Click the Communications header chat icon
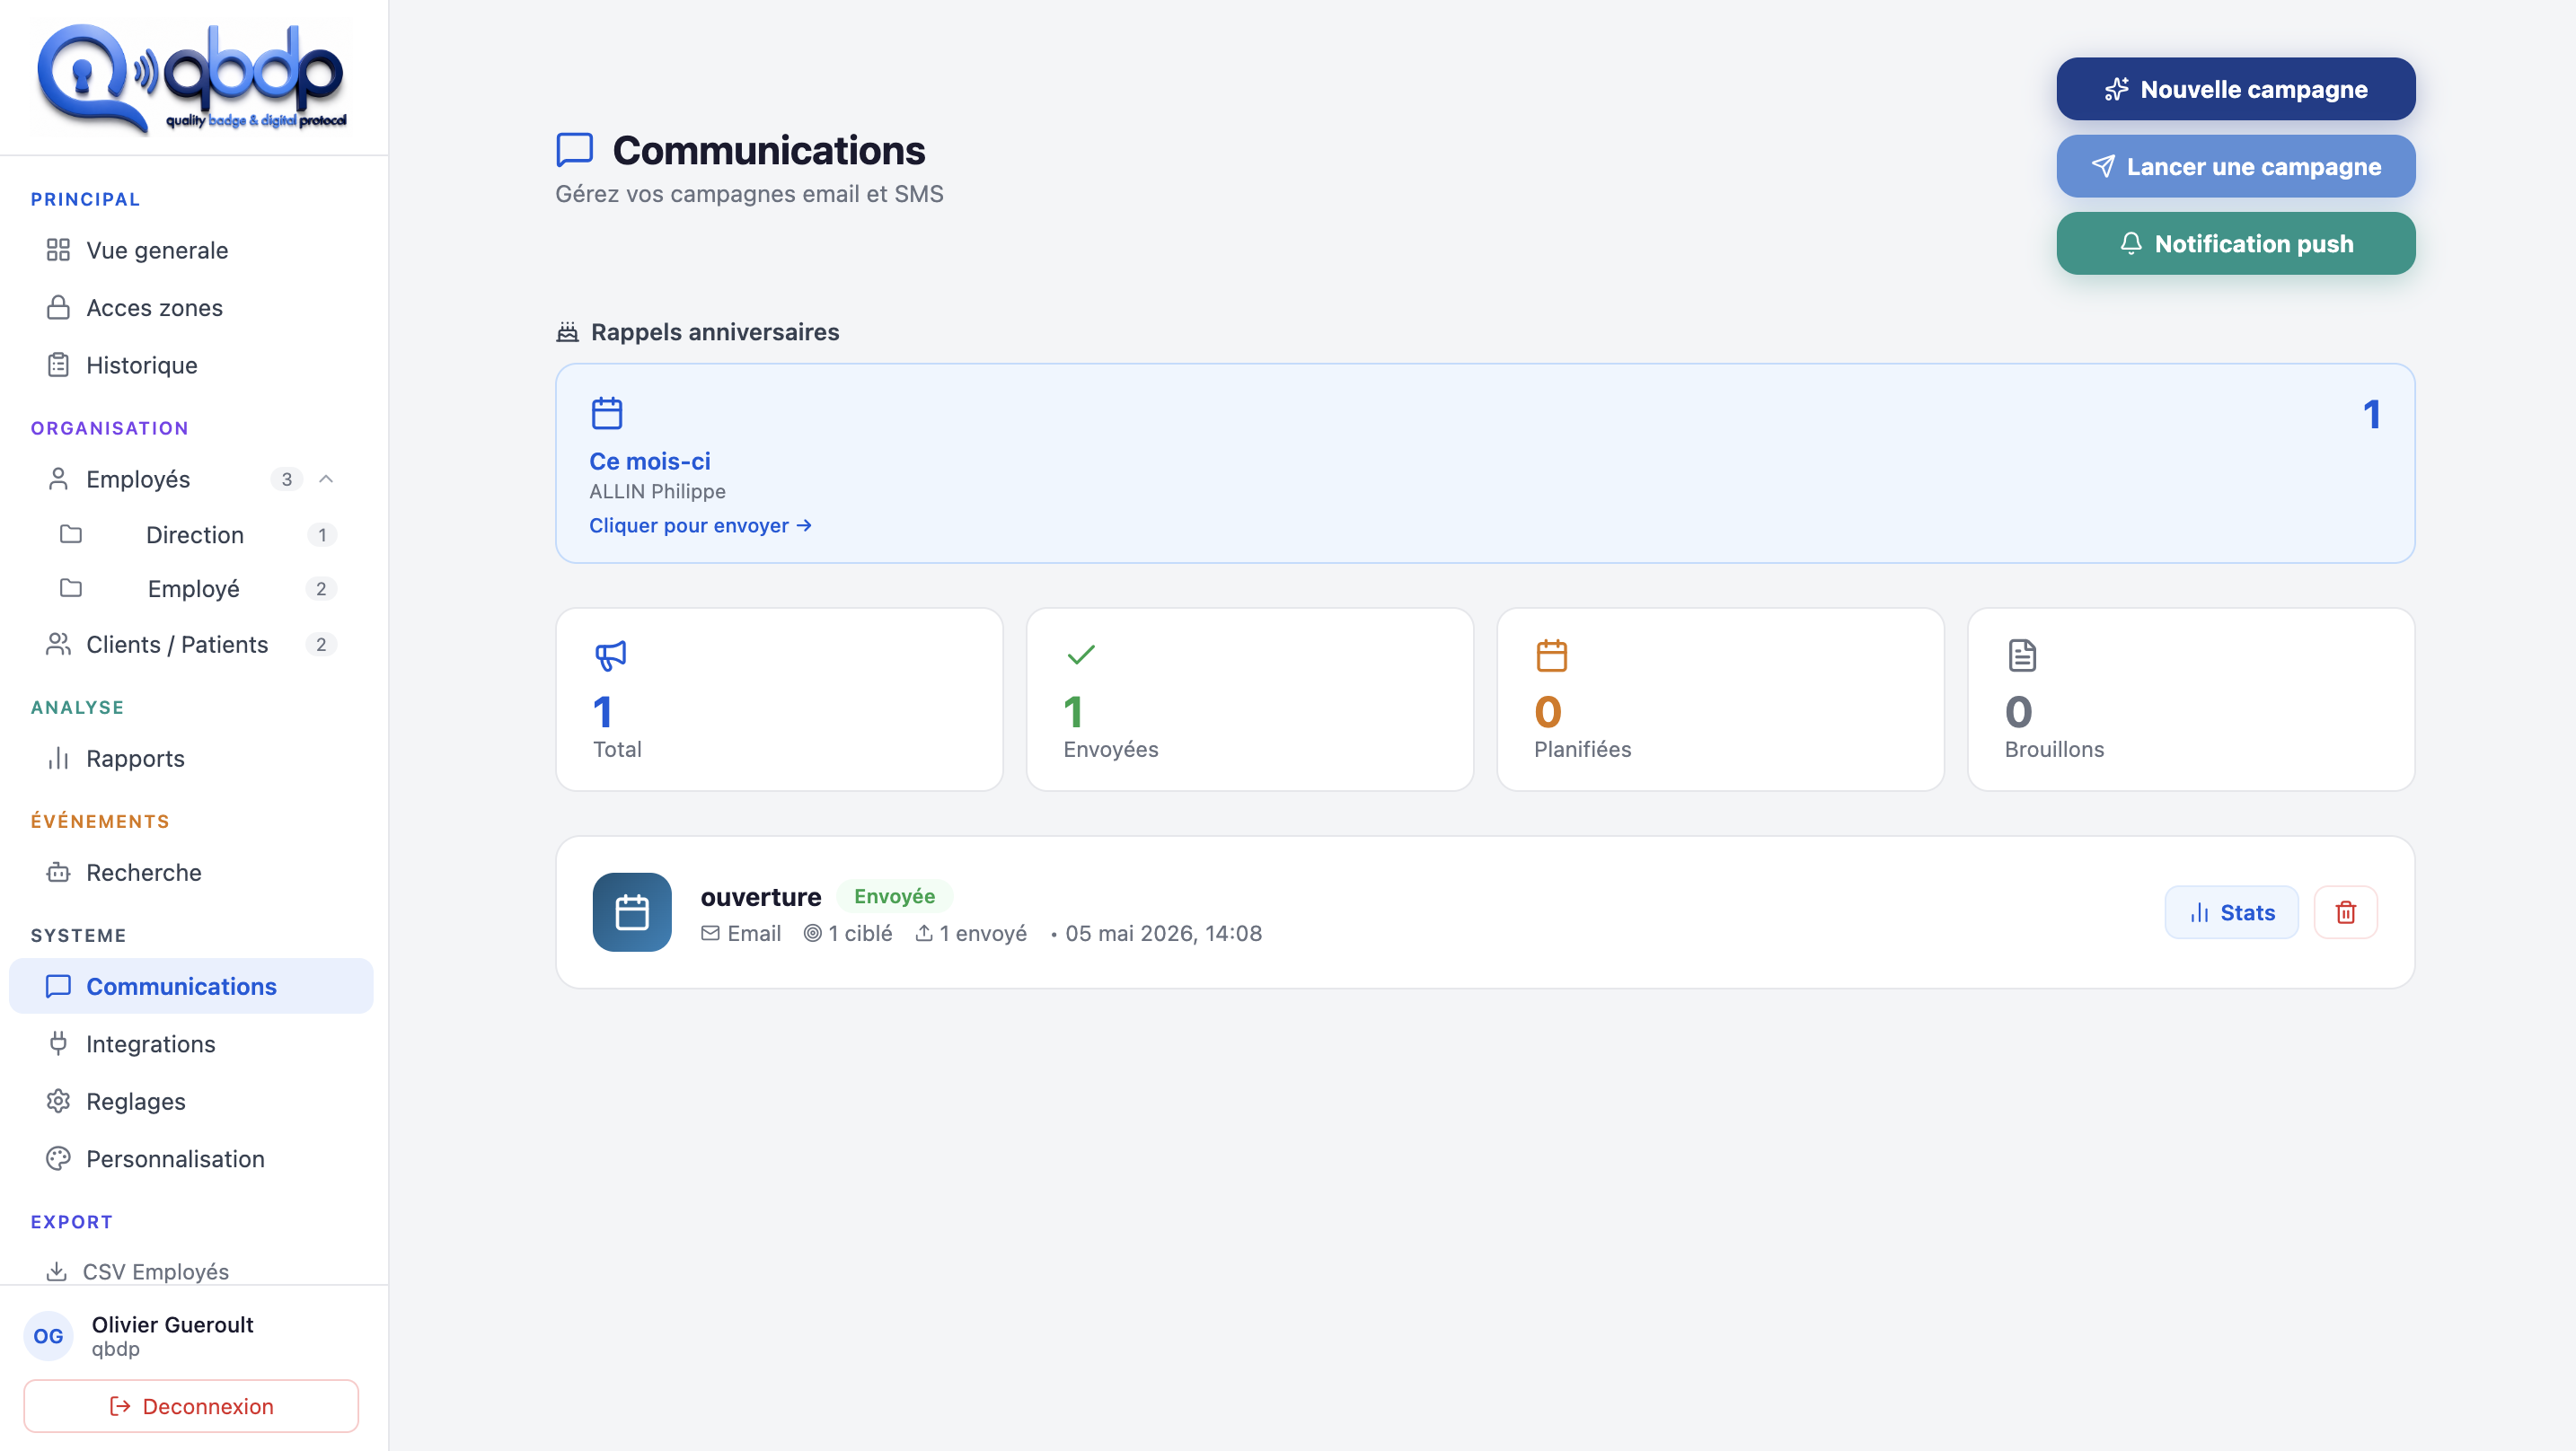This screenshot has width=2576, height=1451. click(575, 150)
